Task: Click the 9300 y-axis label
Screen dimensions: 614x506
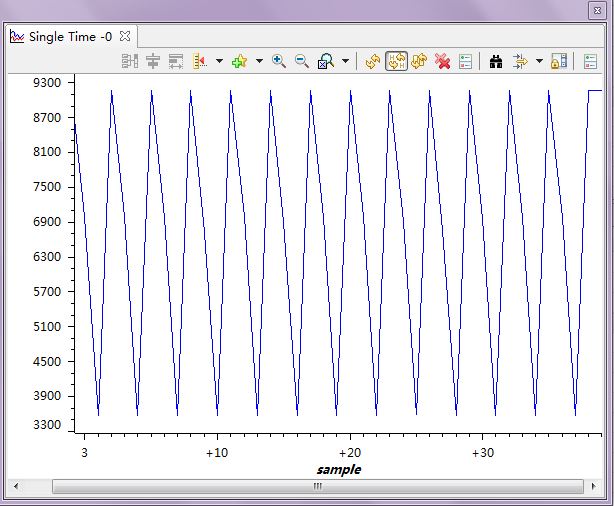Action: pyautogui.click(x=47, y=83)
